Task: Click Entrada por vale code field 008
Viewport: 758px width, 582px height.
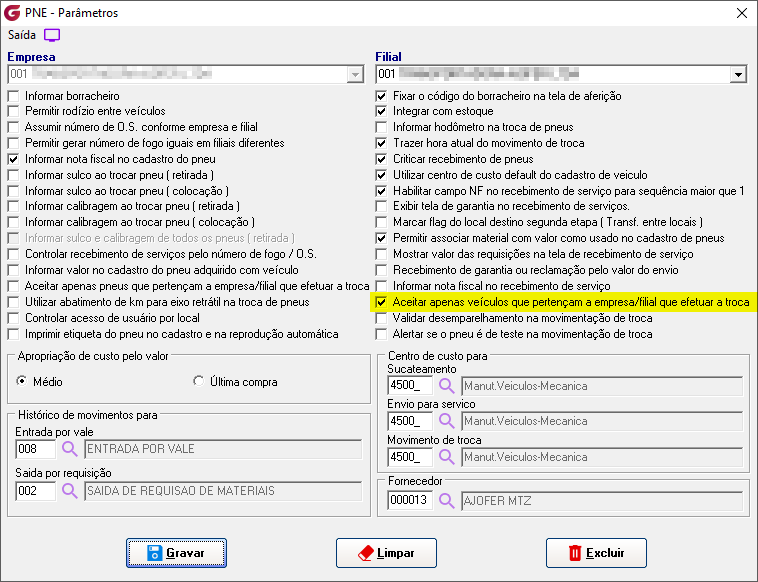Action: pyautogui.click(x=35, y=449)
